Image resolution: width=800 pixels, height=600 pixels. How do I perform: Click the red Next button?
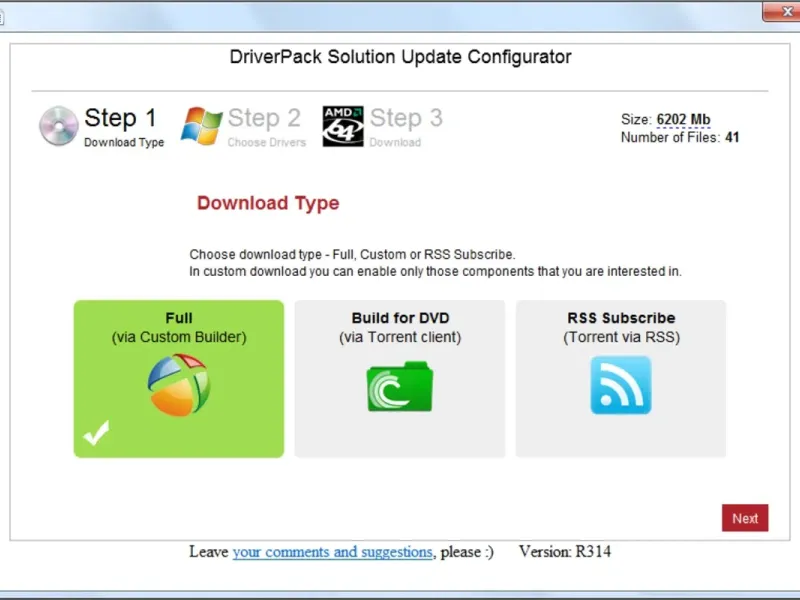tap(745, 518)
